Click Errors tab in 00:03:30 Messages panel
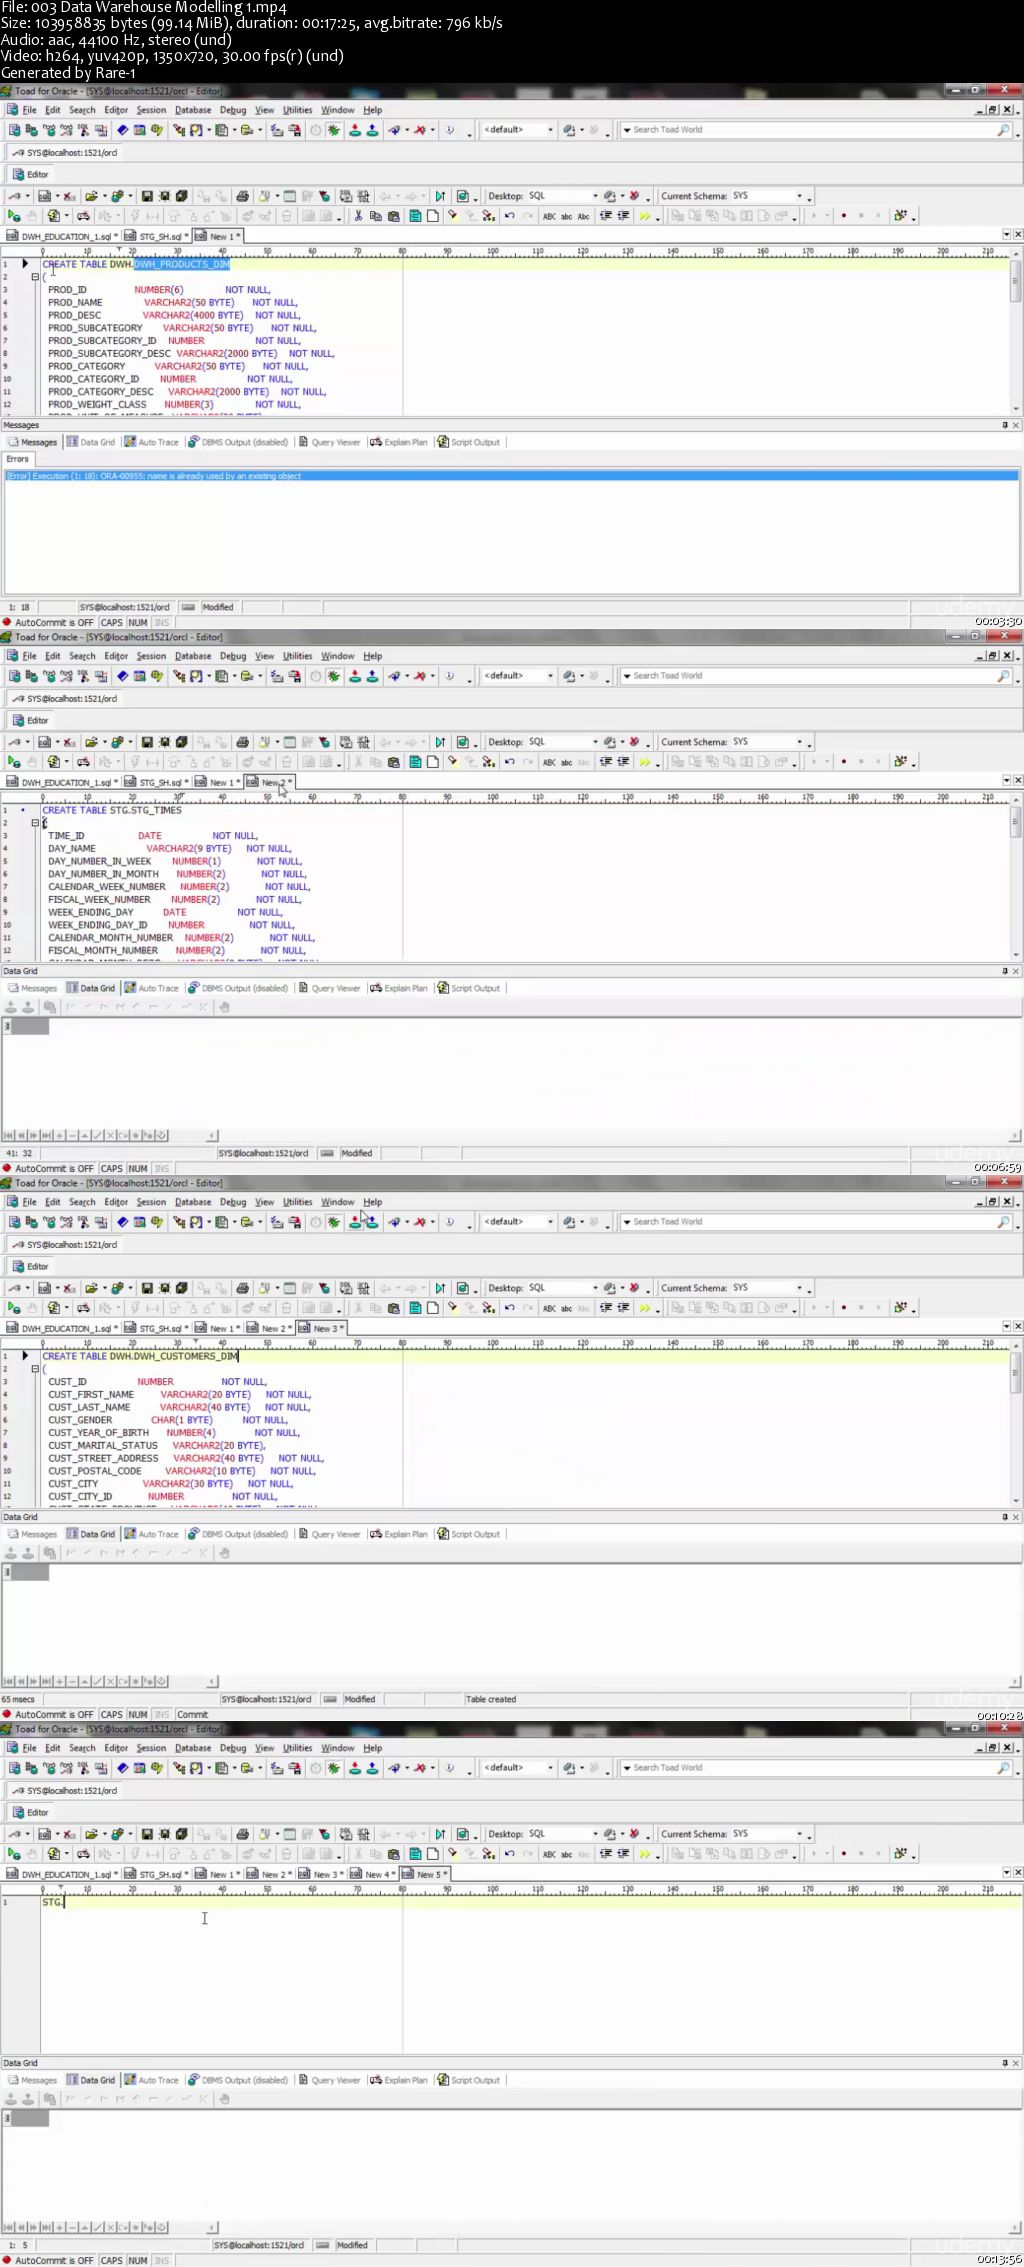 point(18,459)
